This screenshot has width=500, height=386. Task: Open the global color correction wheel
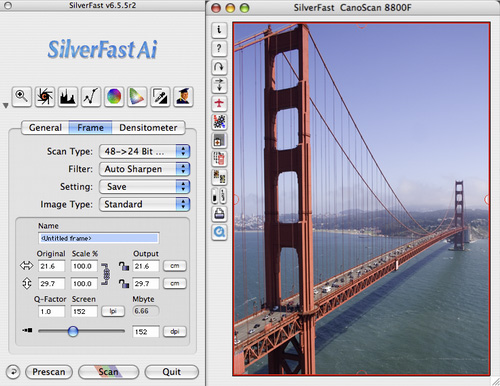(x=114, y=97)
